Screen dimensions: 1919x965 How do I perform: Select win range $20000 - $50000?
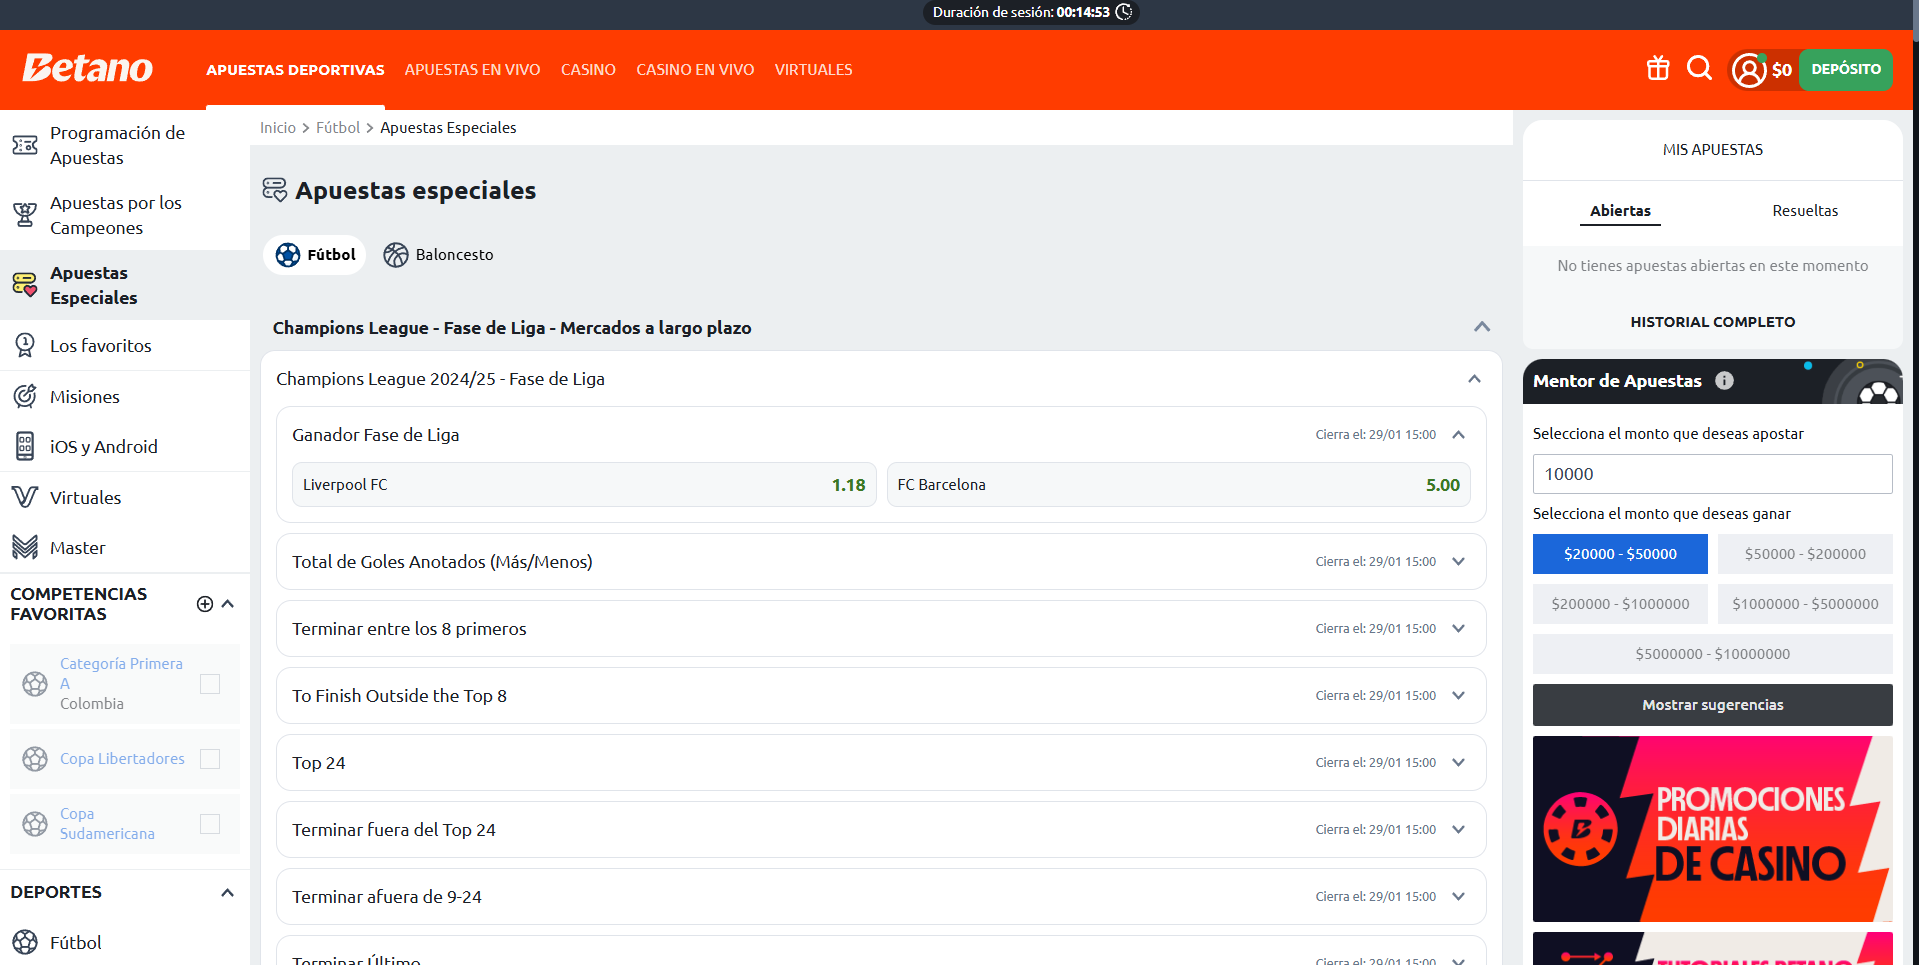[x=1620, y=554]
